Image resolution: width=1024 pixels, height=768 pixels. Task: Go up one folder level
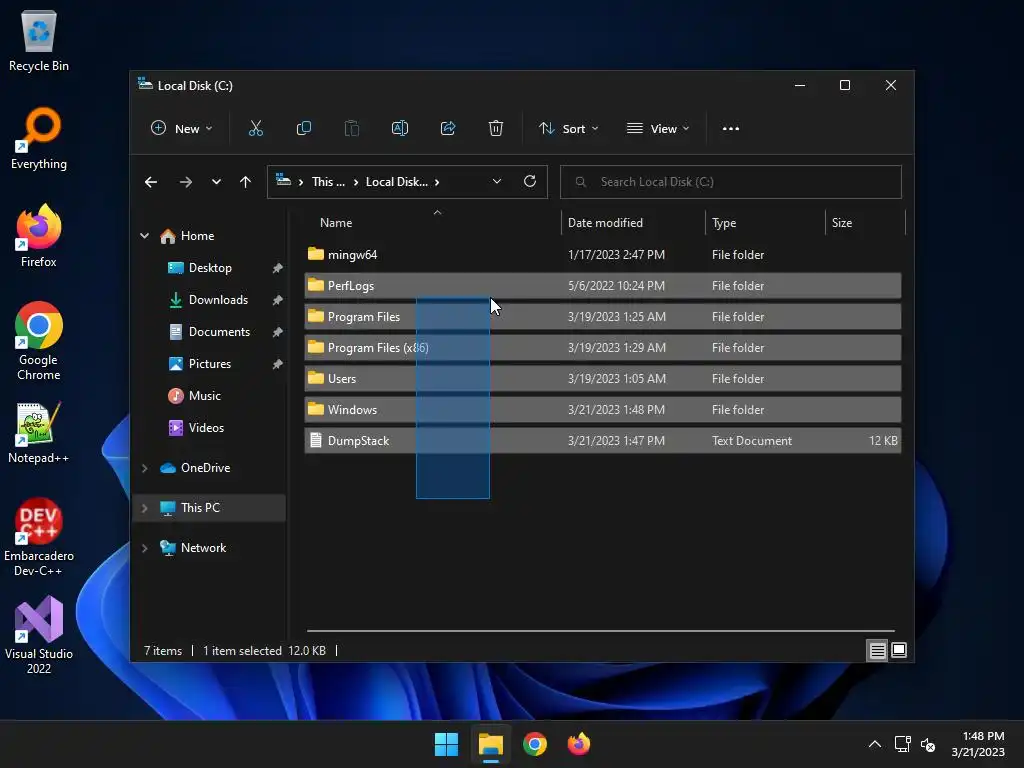(x=245, y=182)
